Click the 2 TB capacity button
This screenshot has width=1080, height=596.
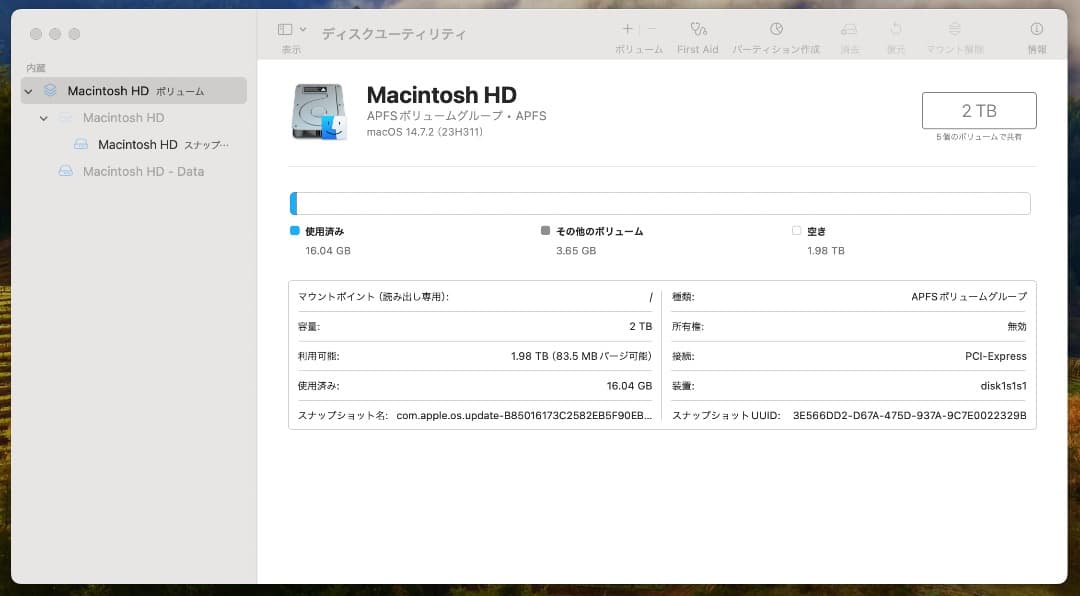pyautogui.click(x=978, y=111)
